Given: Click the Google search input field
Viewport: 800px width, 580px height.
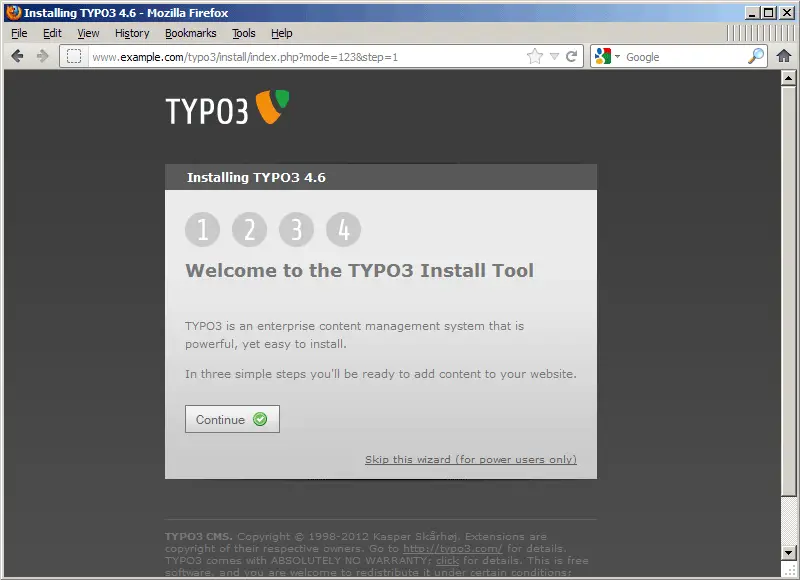Looking at the screenshot, I should pos(685,57).
